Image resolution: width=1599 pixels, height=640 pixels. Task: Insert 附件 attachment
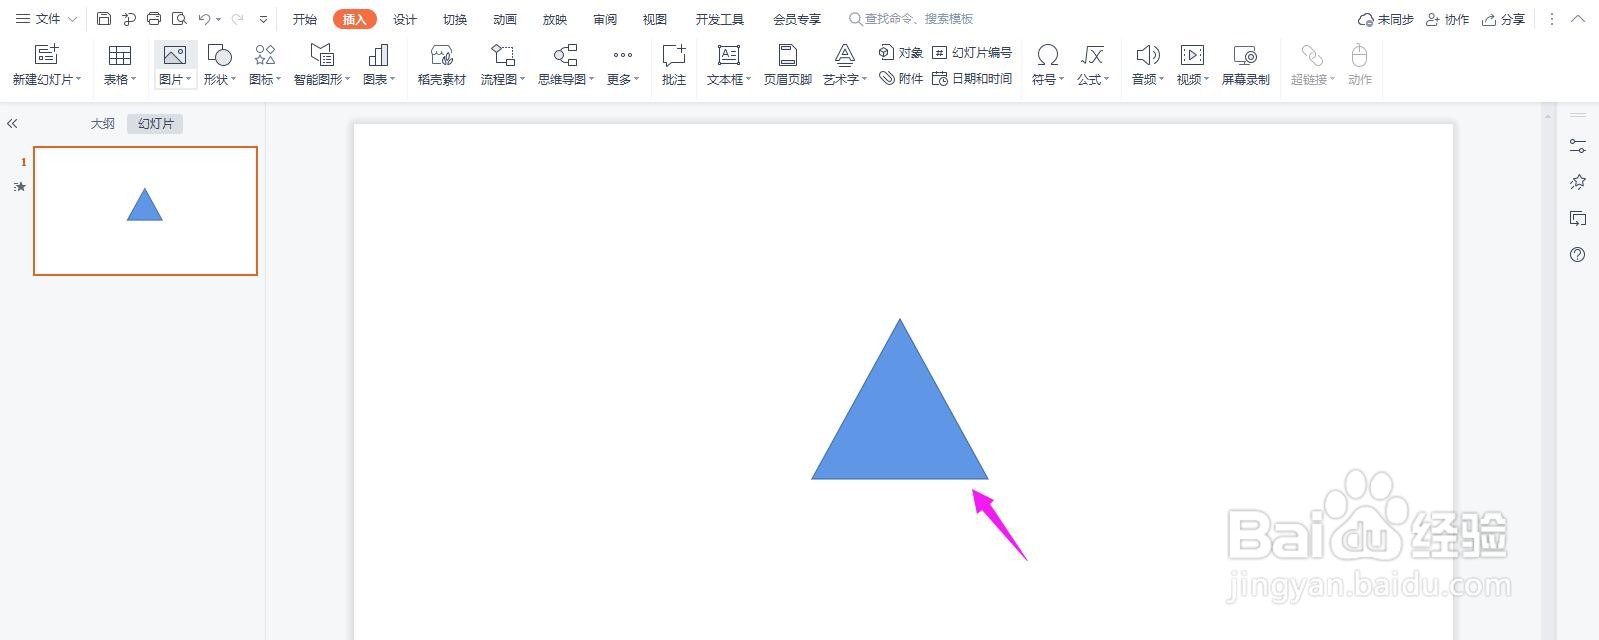(x=900, y=78)
